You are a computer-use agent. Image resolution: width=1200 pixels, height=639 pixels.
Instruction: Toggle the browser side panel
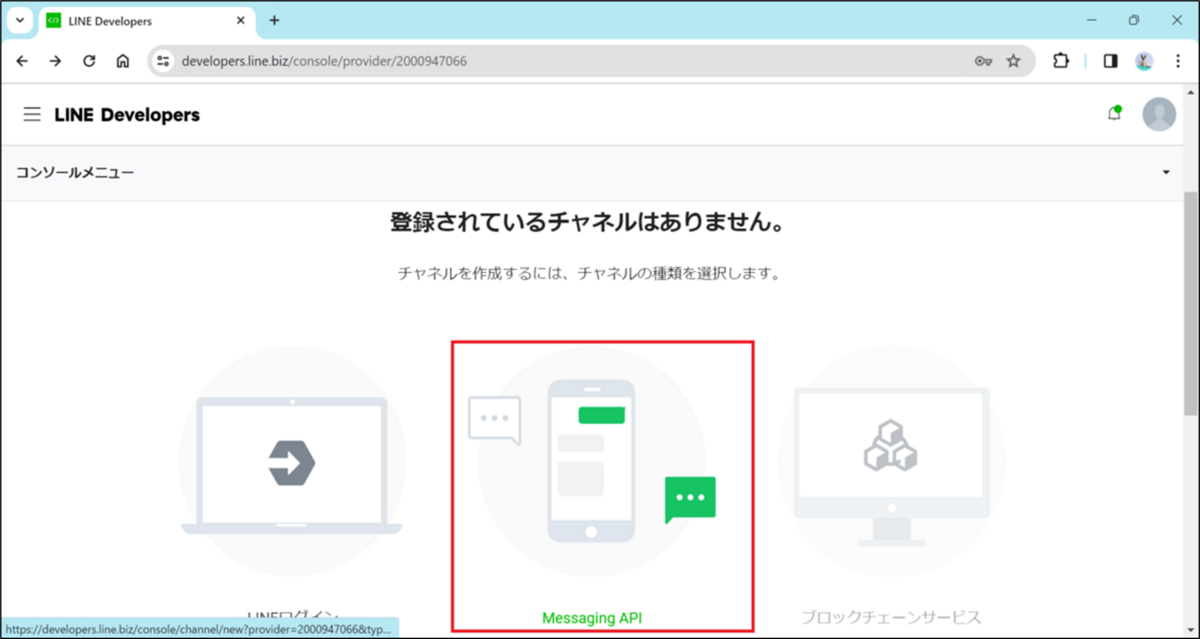(1110, 61)
